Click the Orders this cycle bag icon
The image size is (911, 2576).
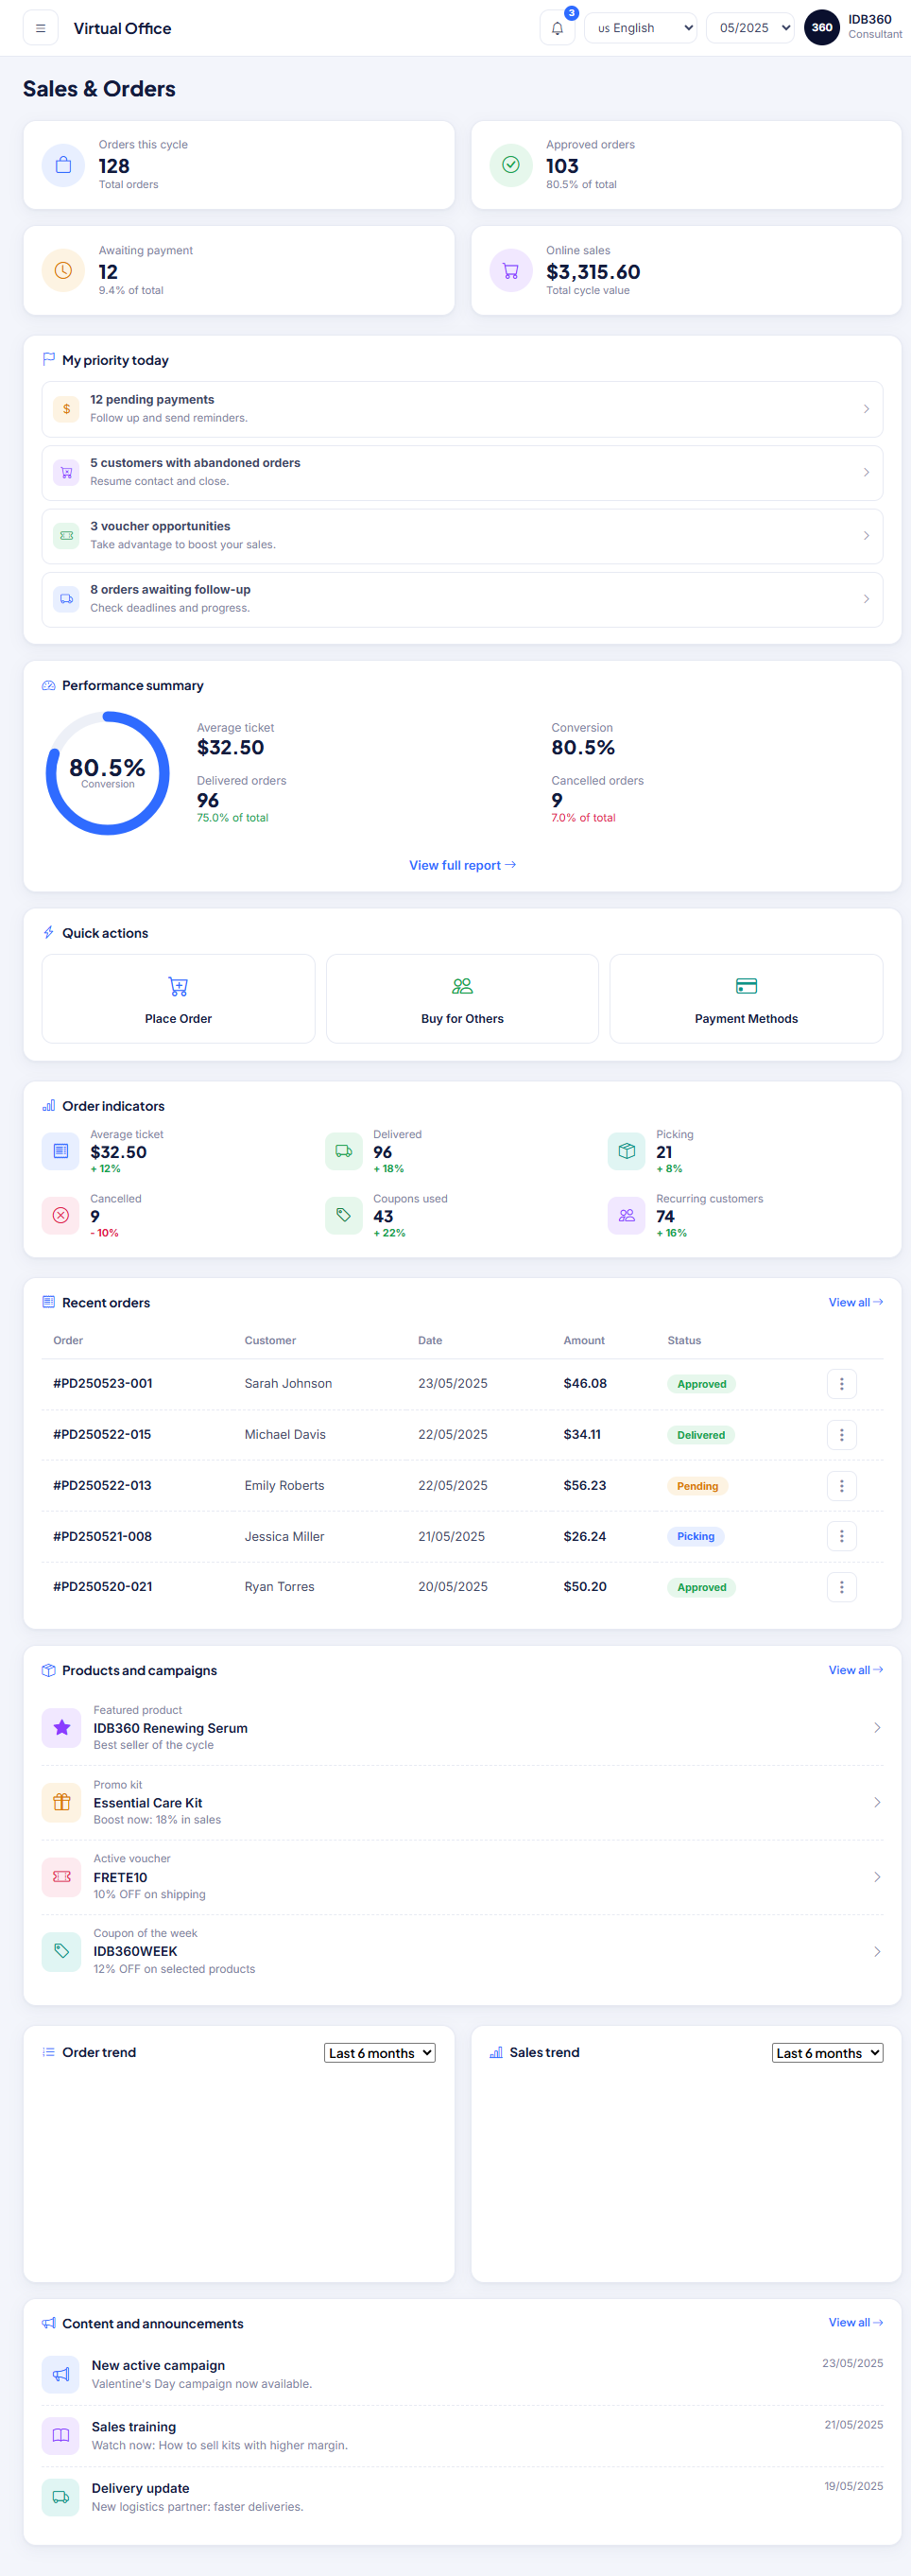tap(63, 165)
